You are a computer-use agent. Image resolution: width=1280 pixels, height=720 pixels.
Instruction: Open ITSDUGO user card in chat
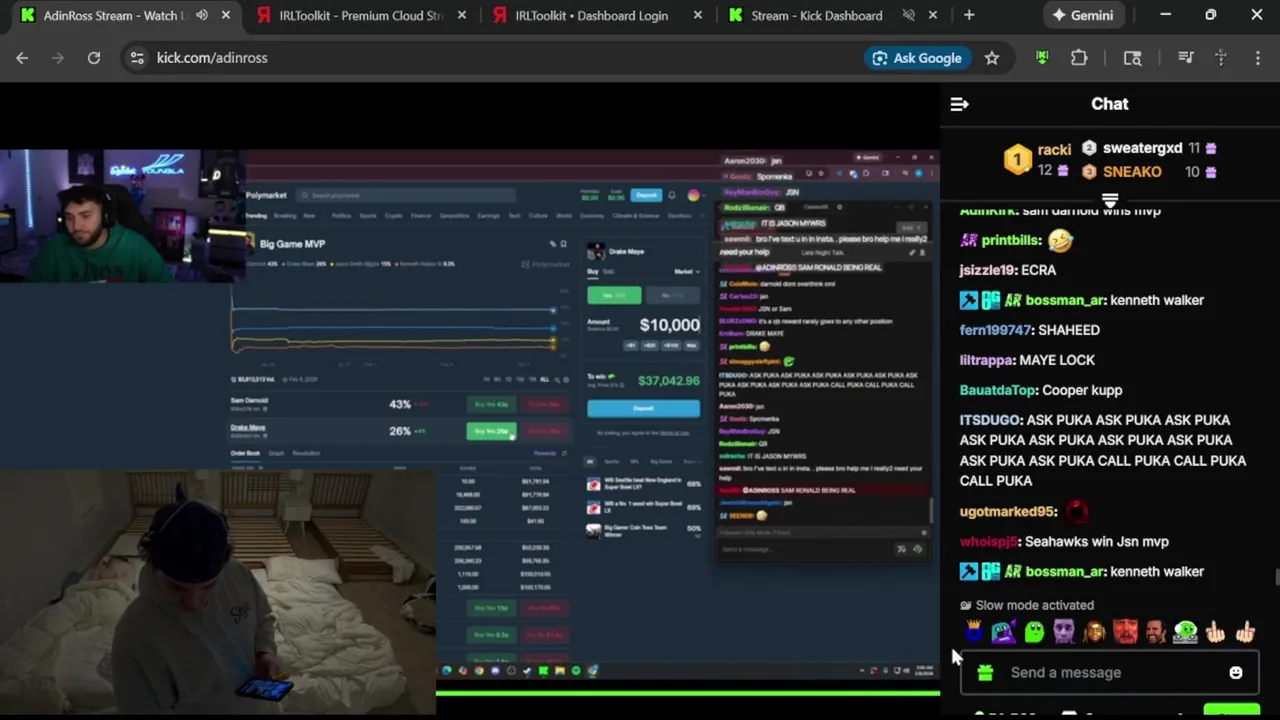coord(990,420)
